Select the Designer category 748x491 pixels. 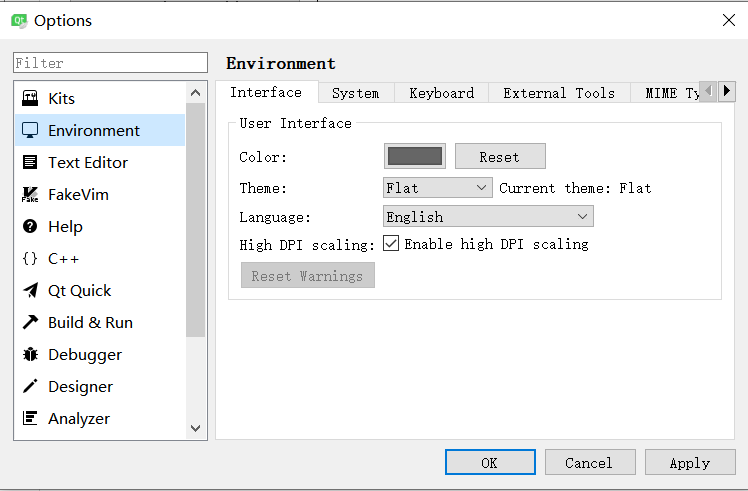[100, 386]
